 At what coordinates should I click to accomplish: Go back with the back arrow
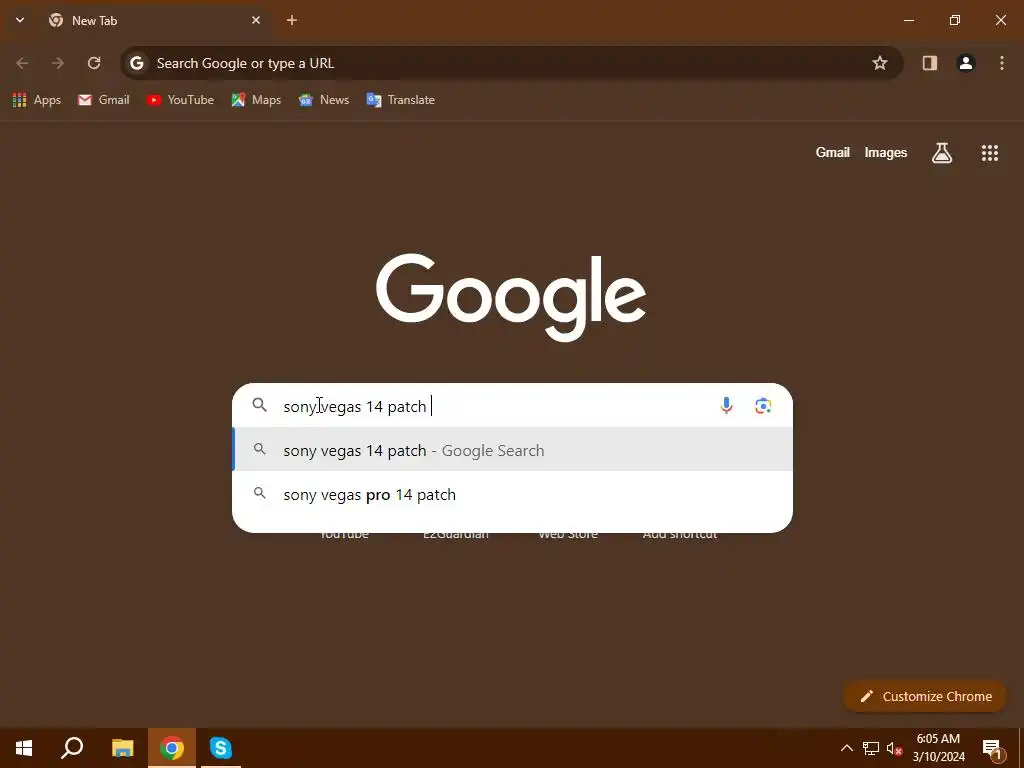point(22,63)
